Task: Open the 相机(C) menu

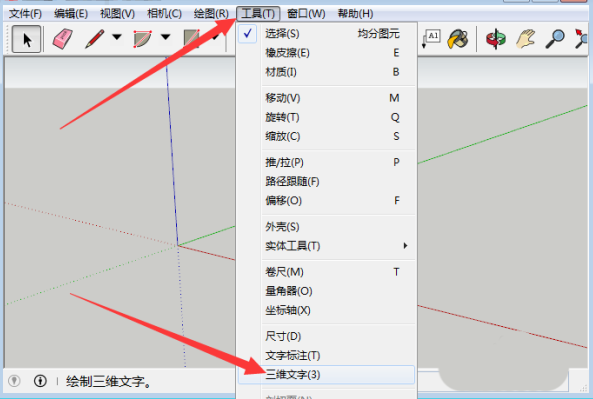Action: [x=164, y=14]
